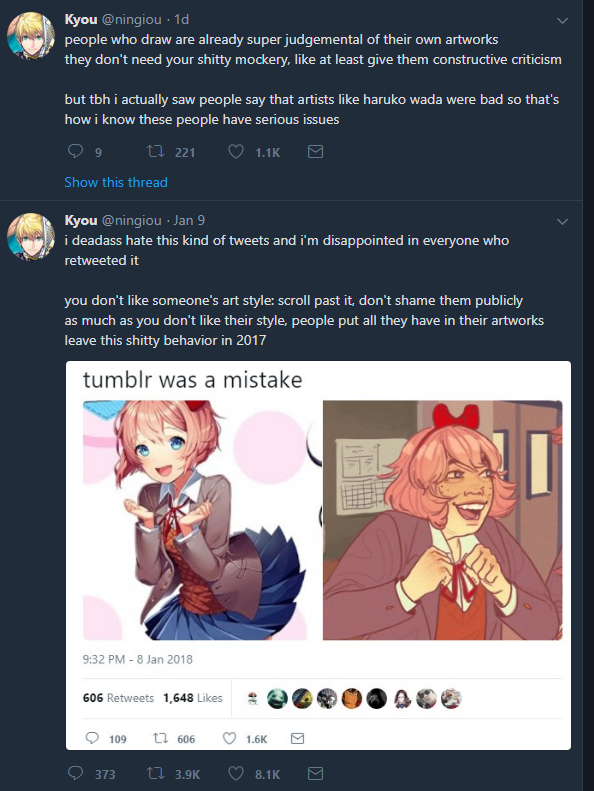Open Kyou's avatar on the Jan 9 tweet
The width and height of the screenshot is (594, 791).
coord(31,237)
